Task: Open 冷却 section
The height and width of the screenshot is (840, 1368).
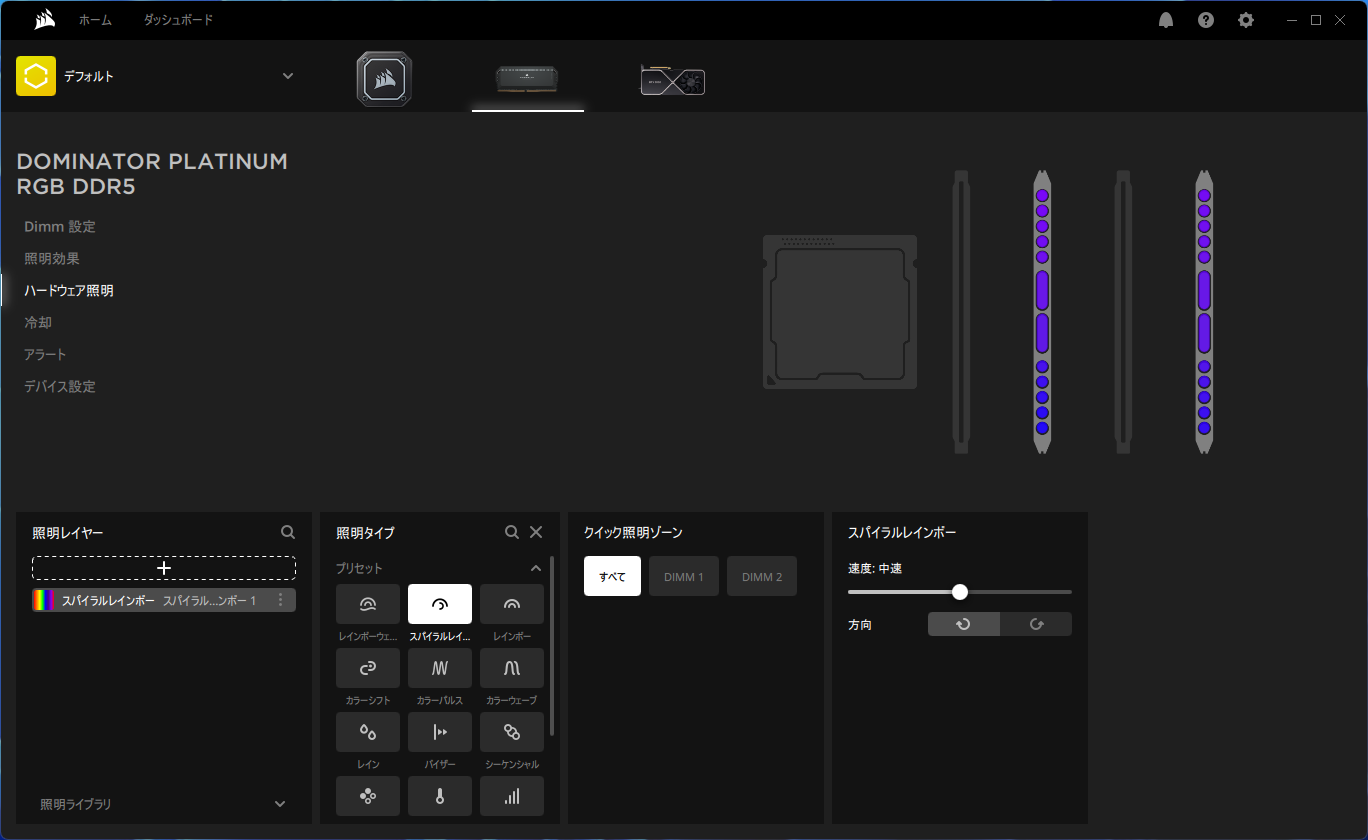Action: [38, 323]
